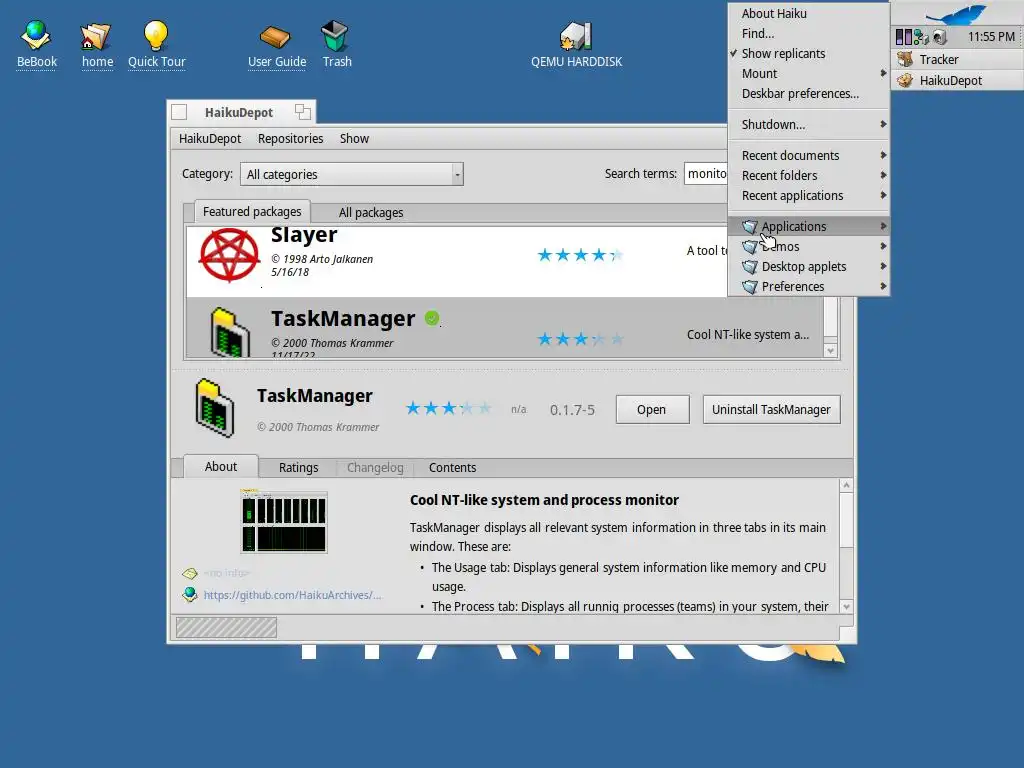Click the ProcessController bars tray icon
1024x768 pixels.
(903, 37)
